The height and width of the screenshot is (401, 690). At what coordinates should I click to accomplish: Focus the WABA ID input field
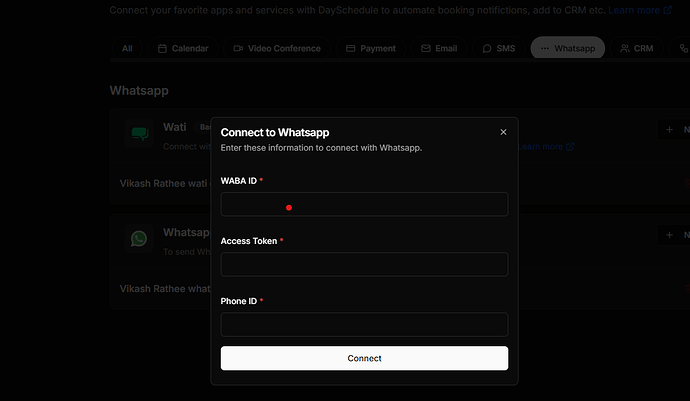coord(364,204)
